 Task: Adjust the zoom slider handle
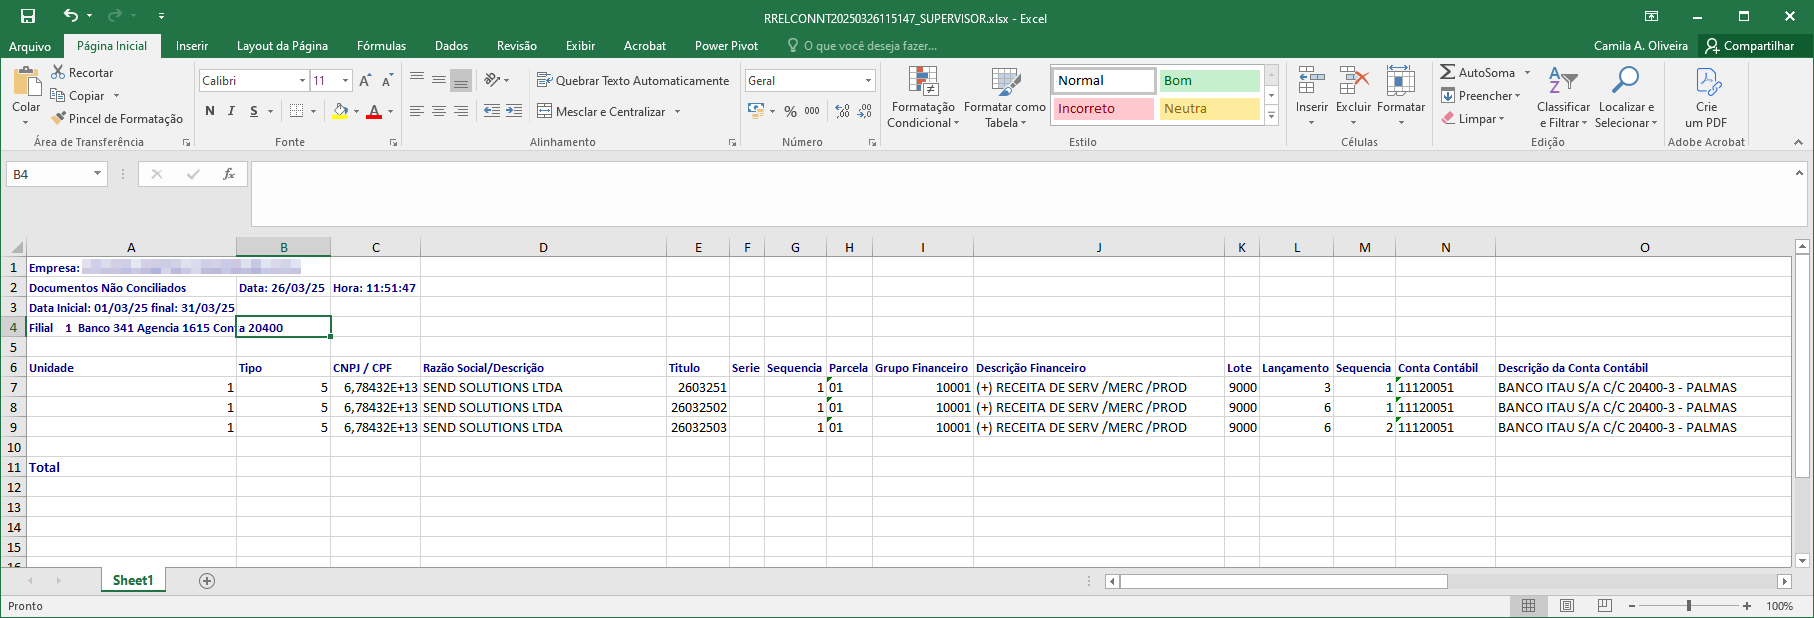1689,606
